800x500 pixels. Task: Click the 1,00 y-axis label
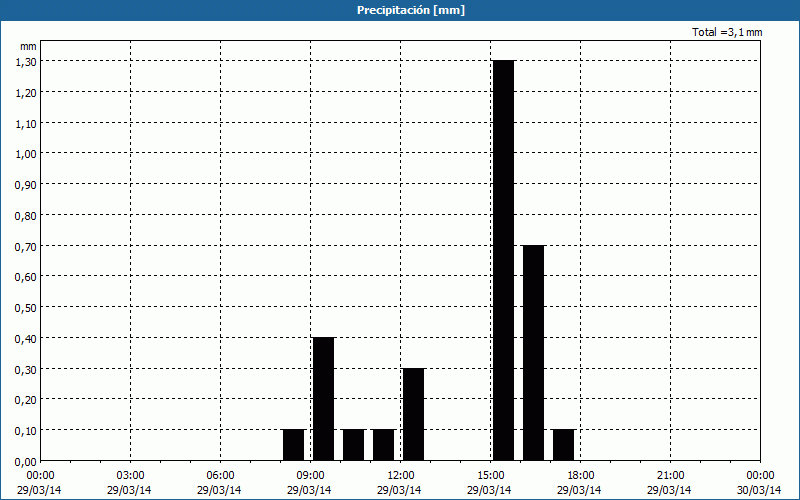pos(26,154)
